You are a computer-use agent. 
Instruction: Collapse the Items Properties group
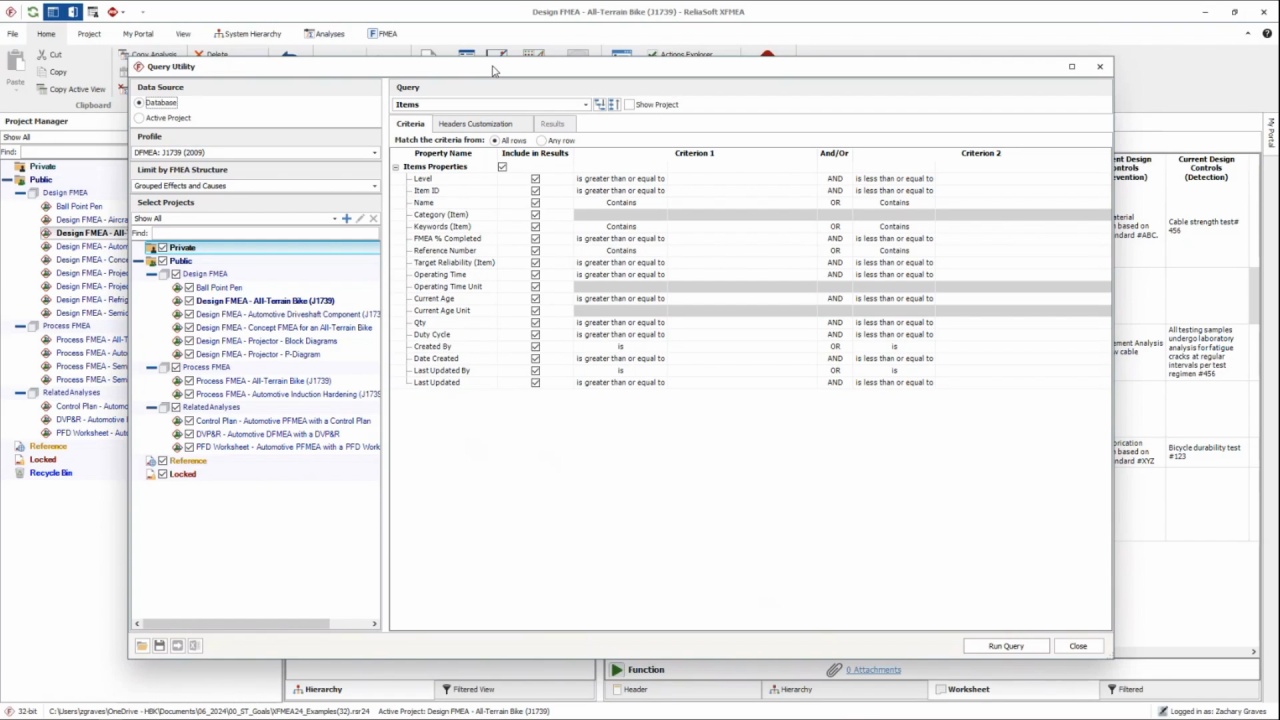[x=396, y=167]
